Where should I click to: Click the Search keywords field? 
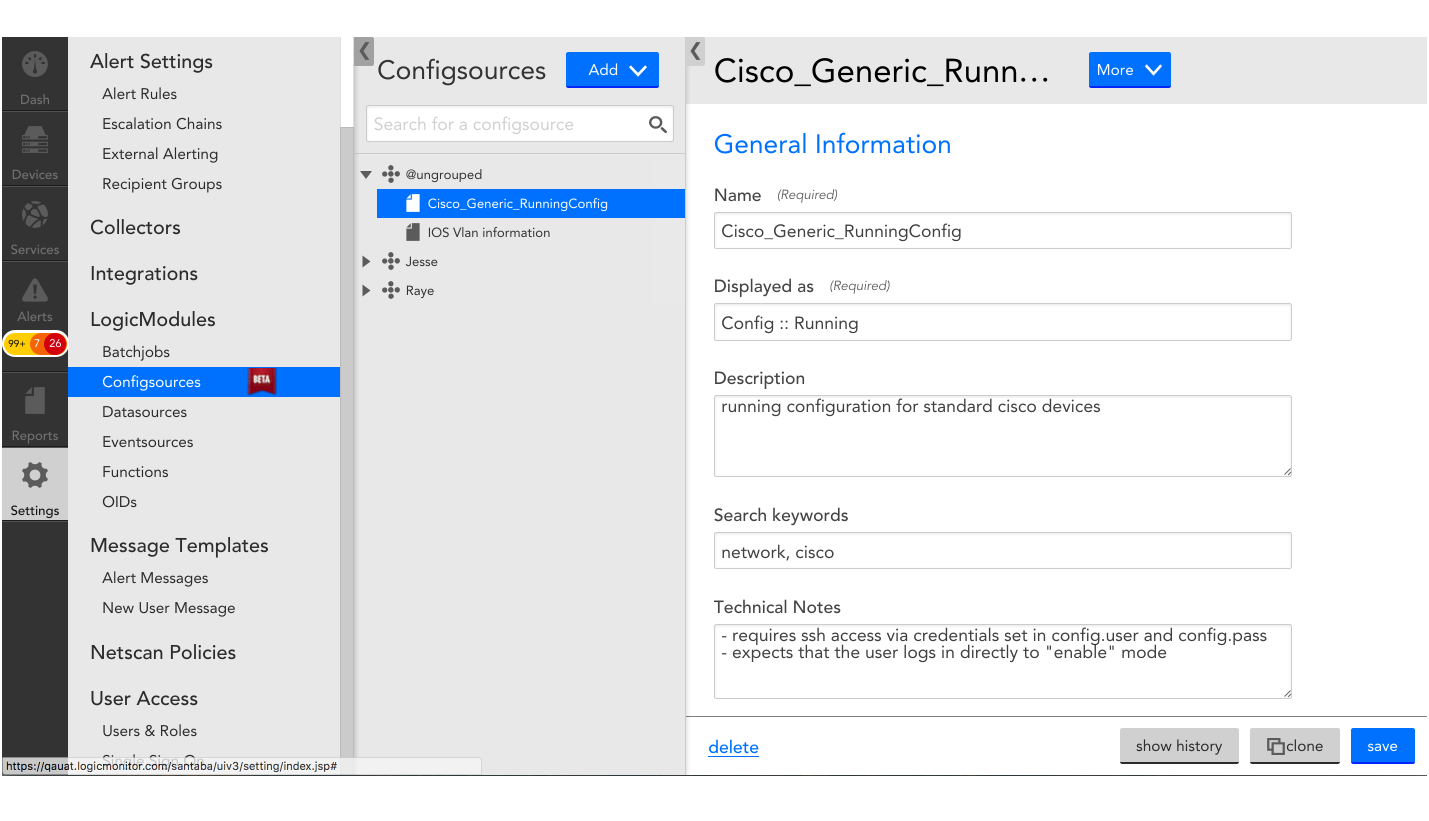[1002, 551]
